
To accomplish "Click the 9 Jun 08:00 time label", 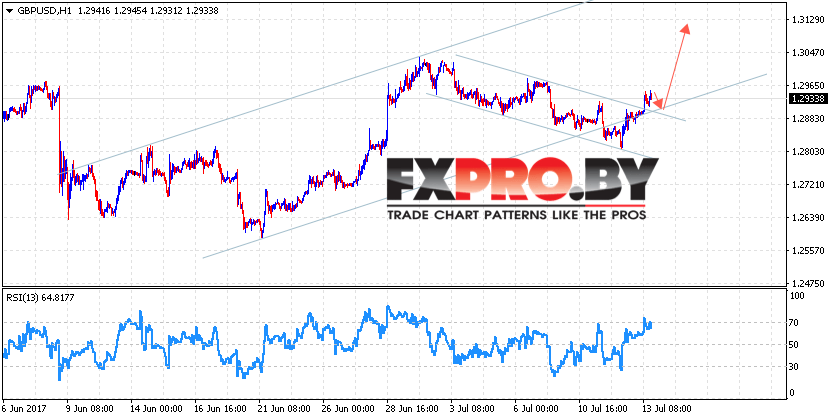I will (88, 409).
